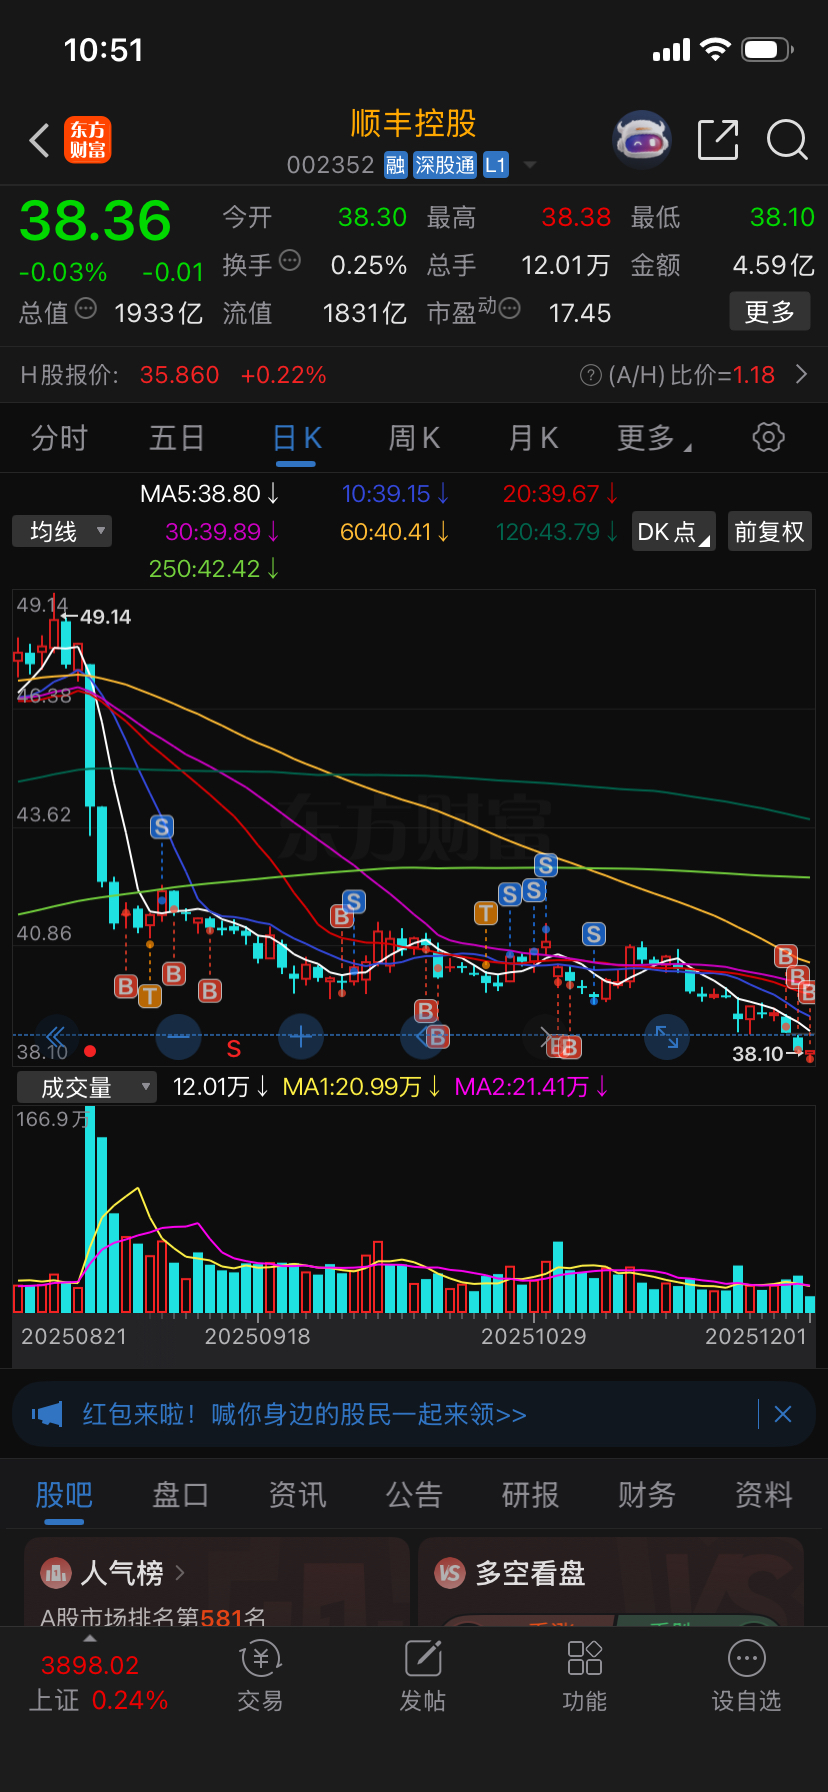This screenshot has width=828, height=1792.
Task: Open the search magnifier icon
Action: (x=787, y=140)
